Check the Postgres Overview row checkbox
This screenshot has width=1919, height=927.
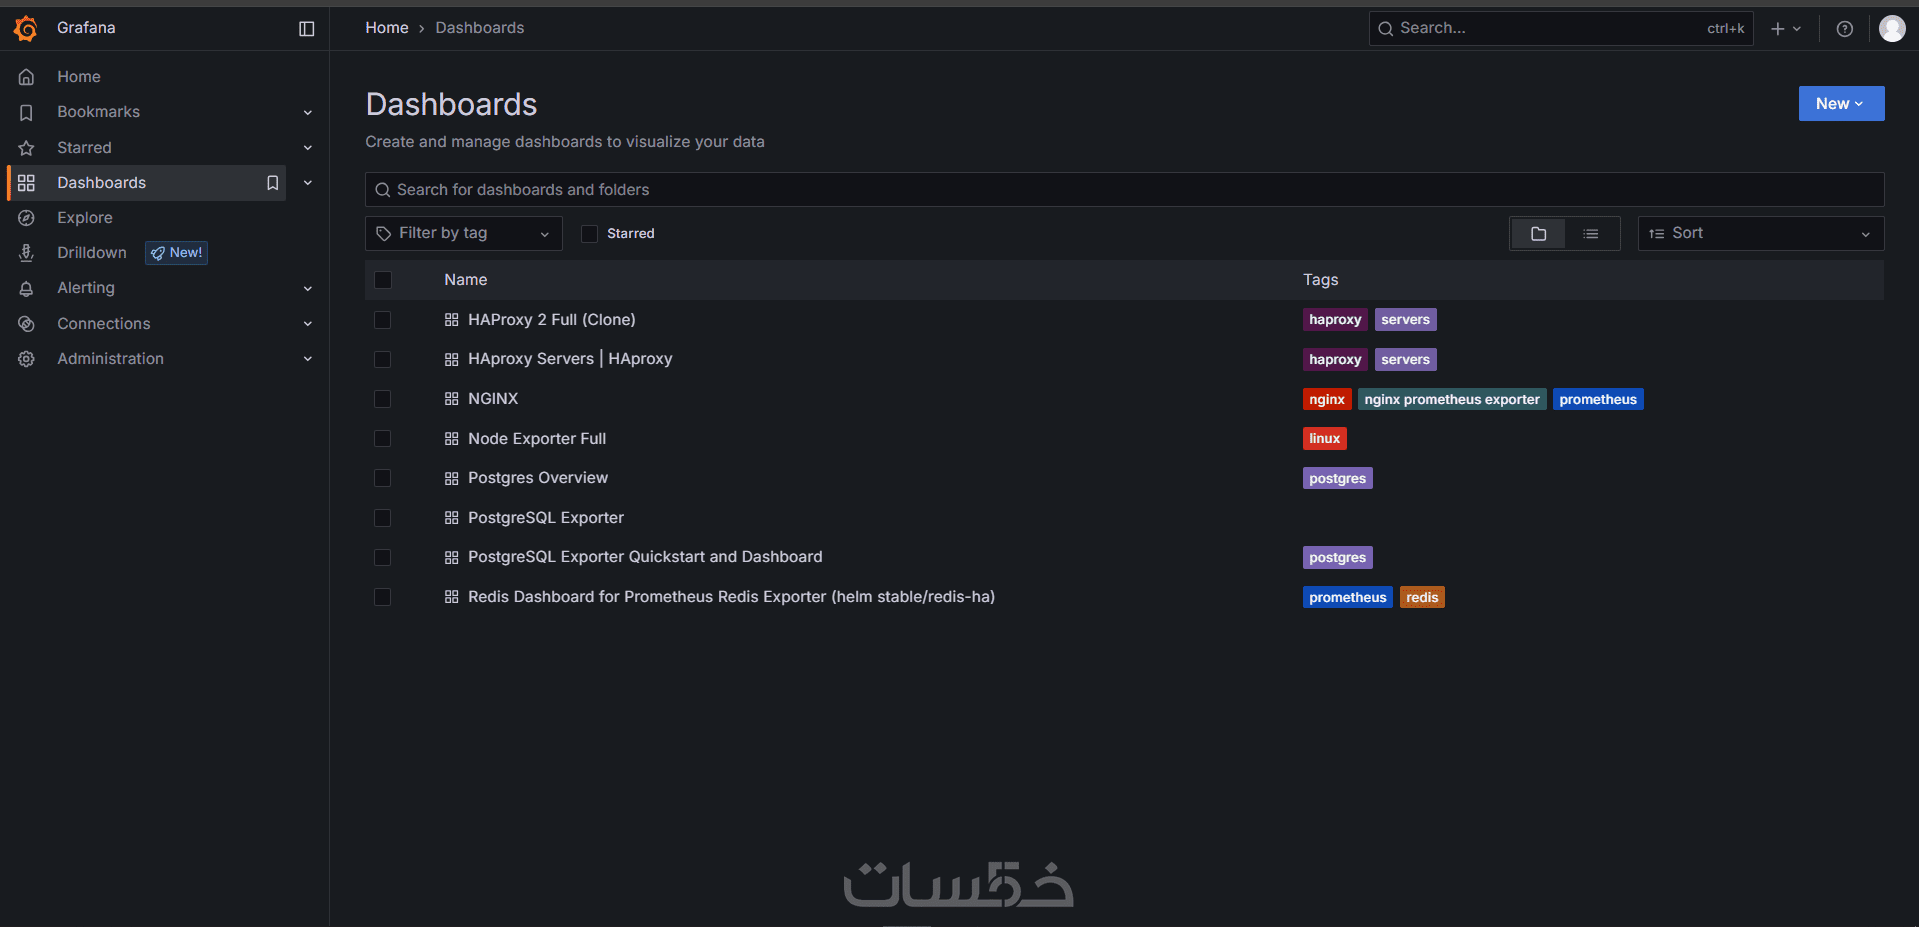[x=383, y=478]
